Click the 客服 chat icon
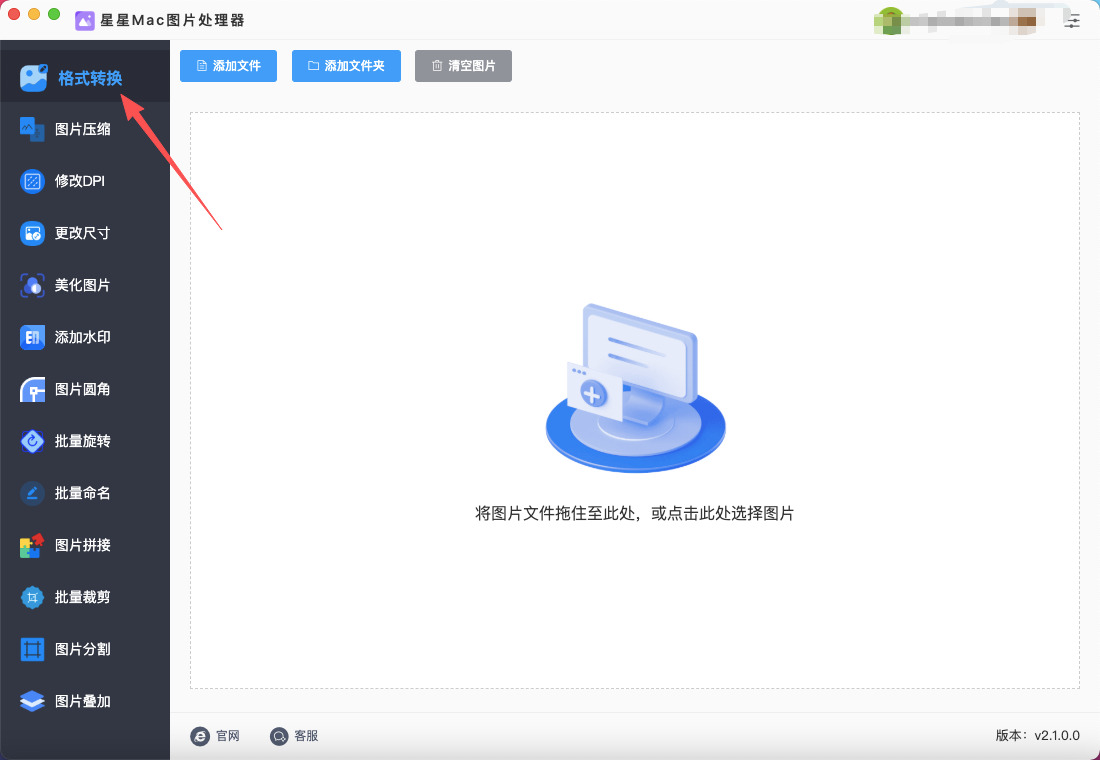 coord(279,736)
